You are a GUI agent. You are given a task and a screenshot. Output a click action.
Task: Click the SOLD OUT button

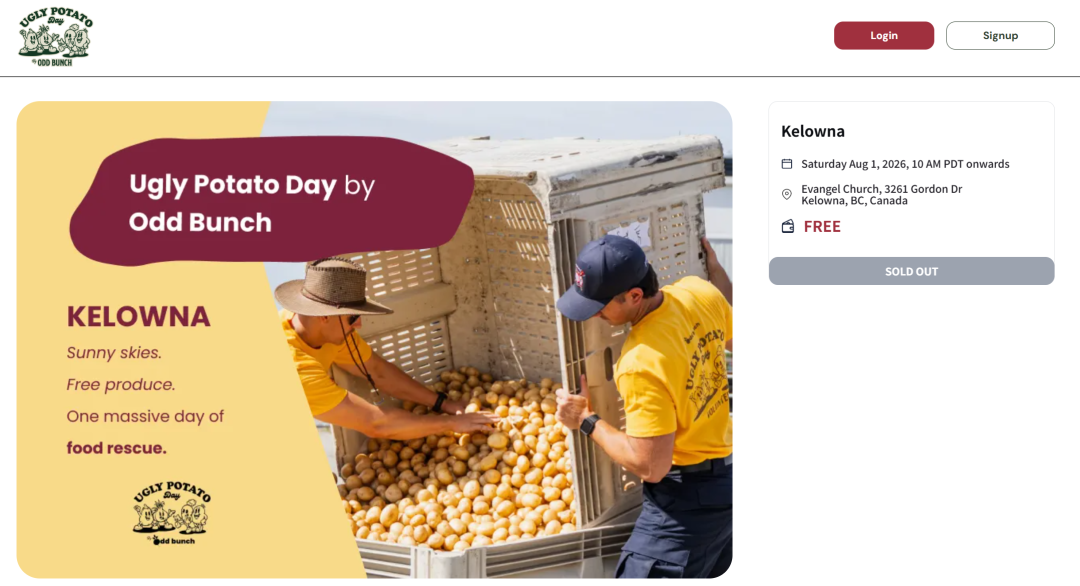click(x=911, y=271)
